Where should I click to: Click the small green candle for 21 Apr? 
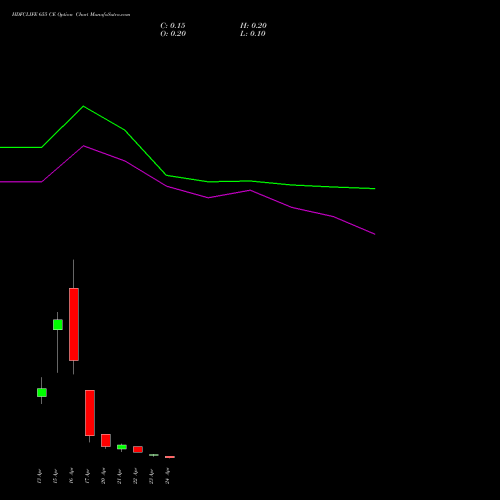[x=122, y=447]
